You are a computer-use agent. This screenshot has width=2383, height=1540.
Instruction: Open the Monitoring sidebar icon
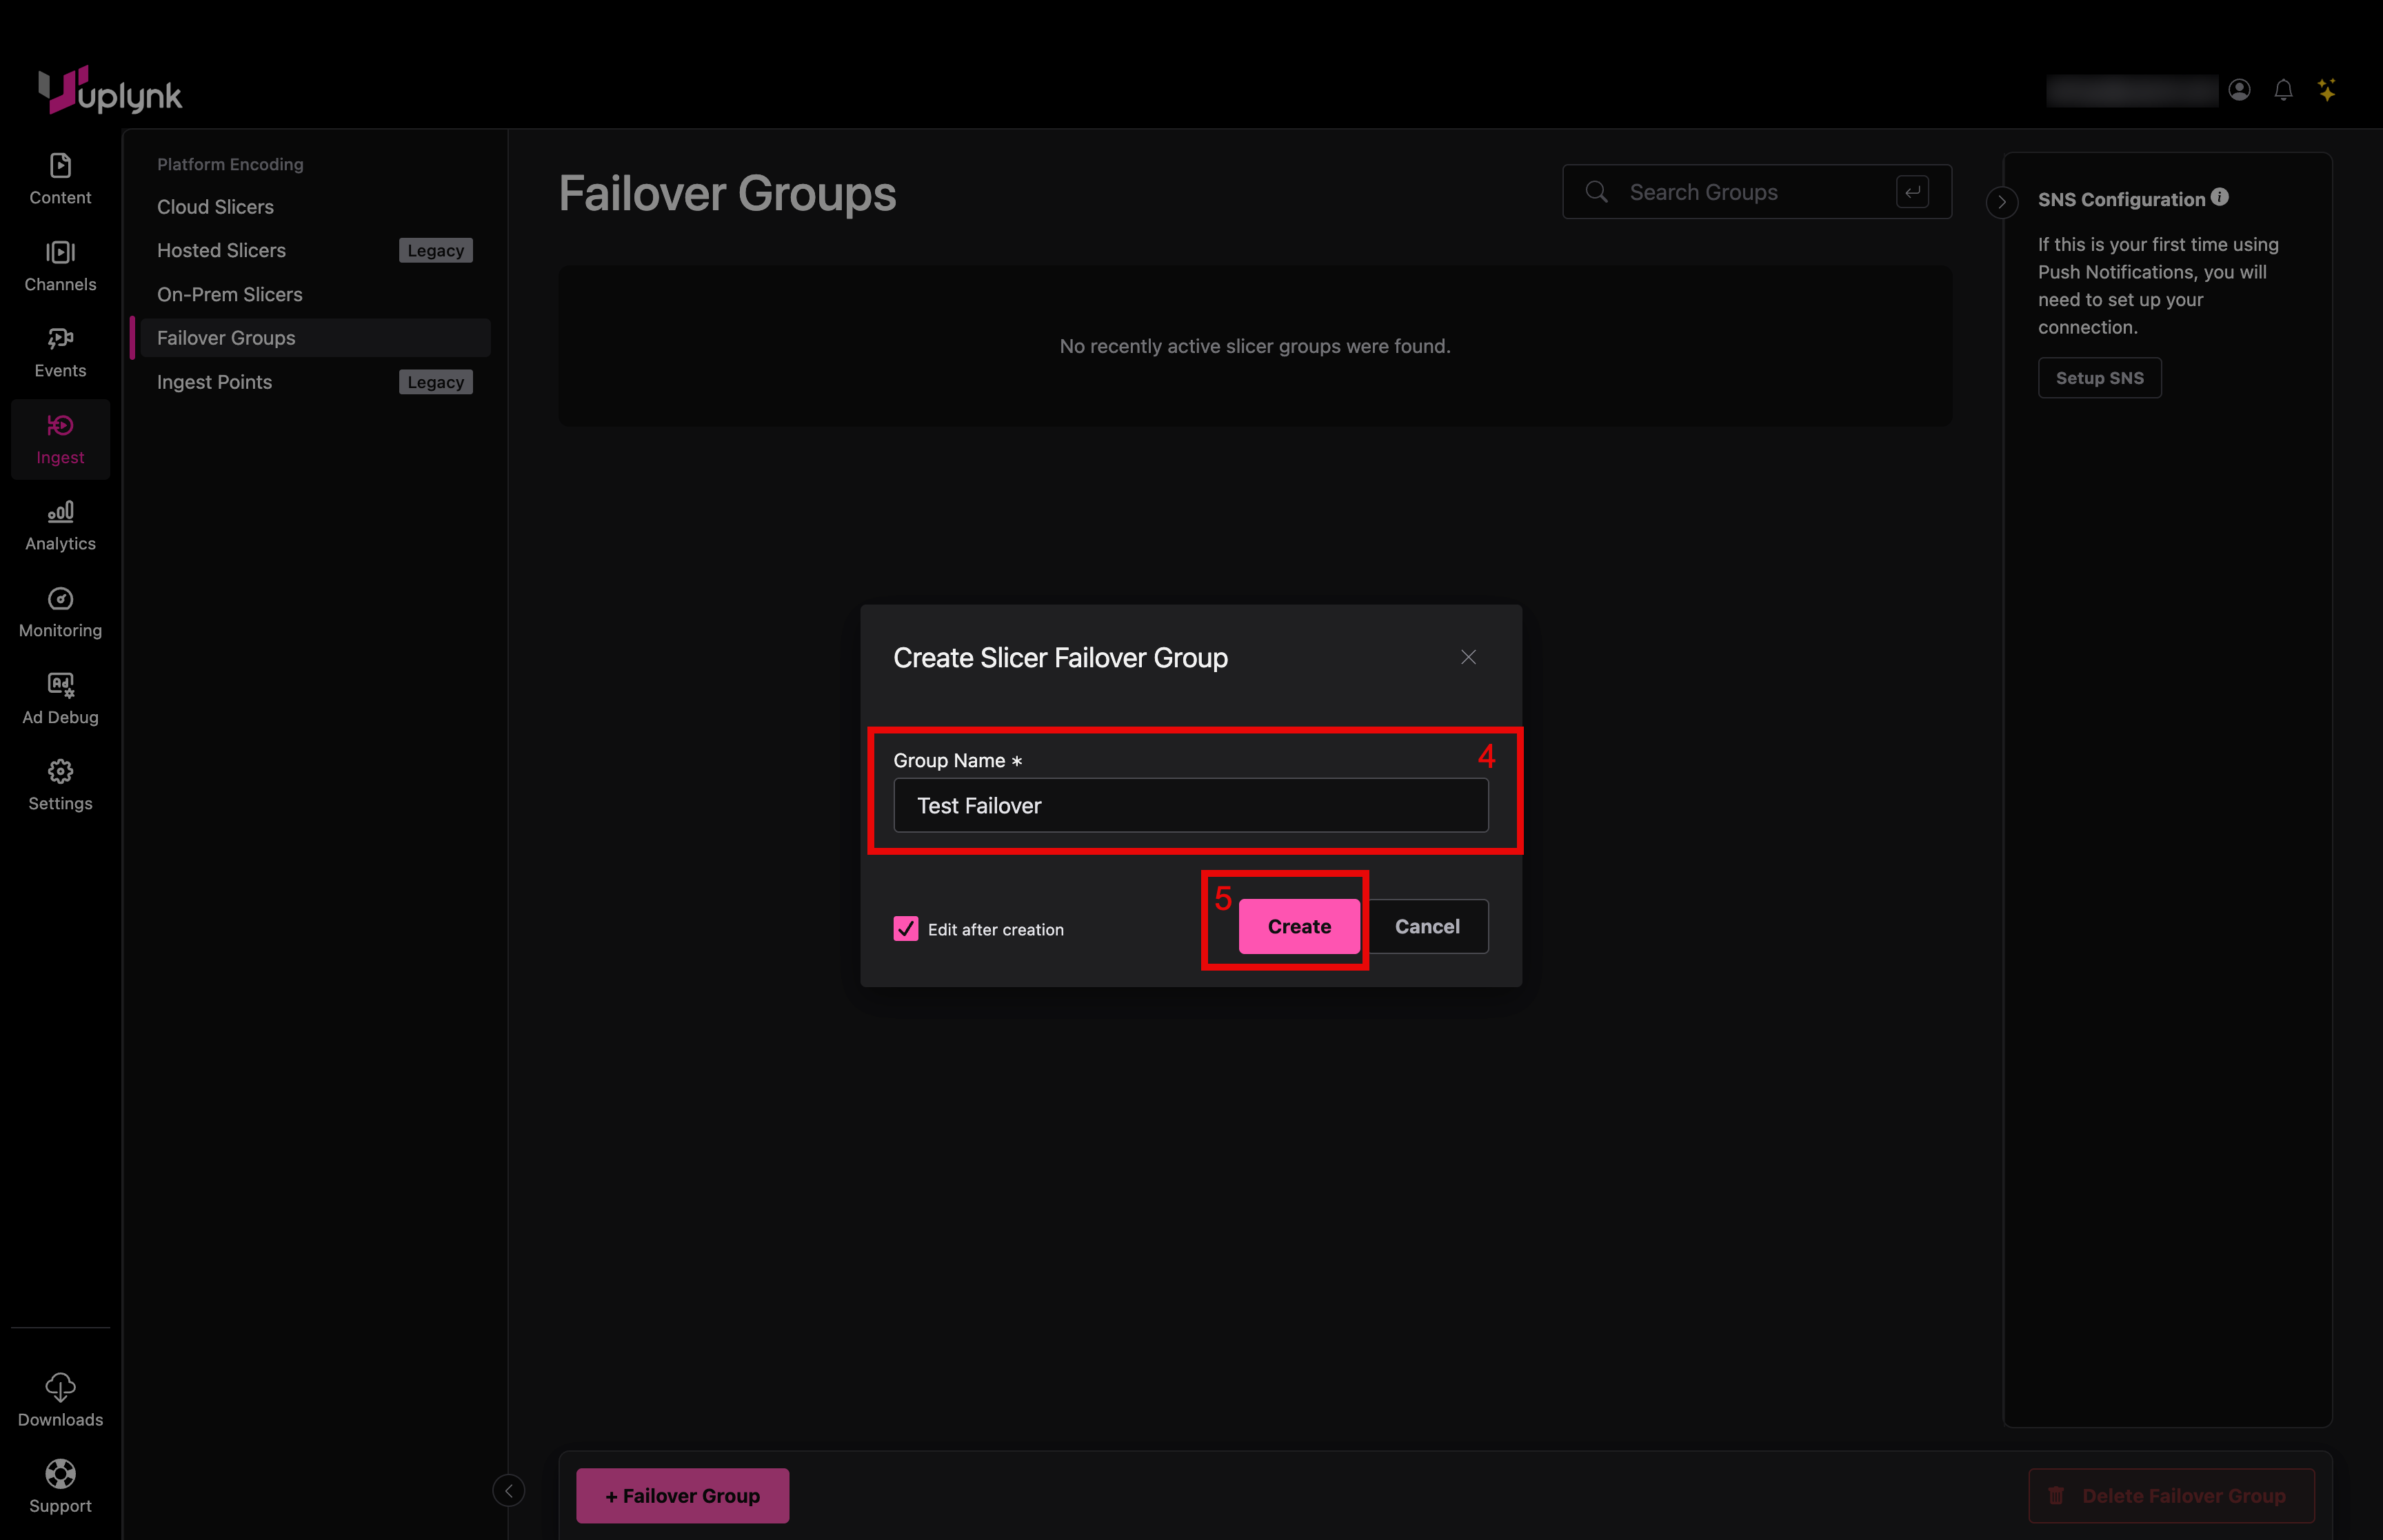click(x=60, y=599)
